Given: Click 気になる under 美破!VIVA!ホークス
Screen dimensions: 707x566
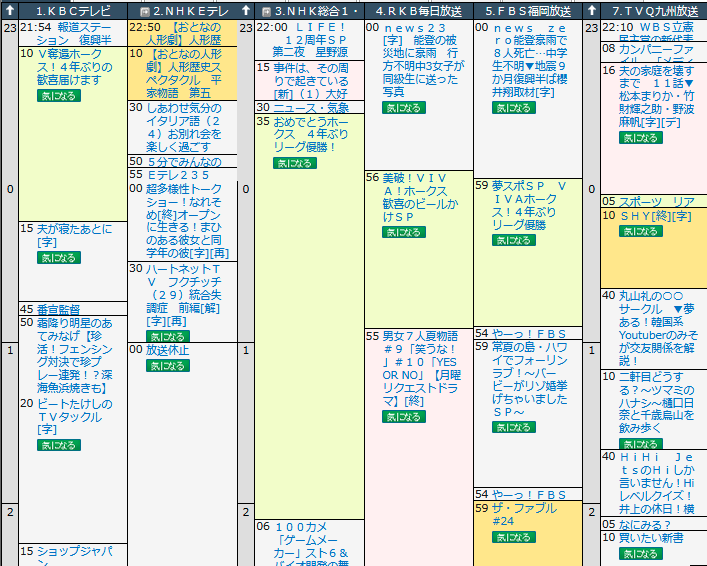Looking at the screenshot, I should [404, 232].
